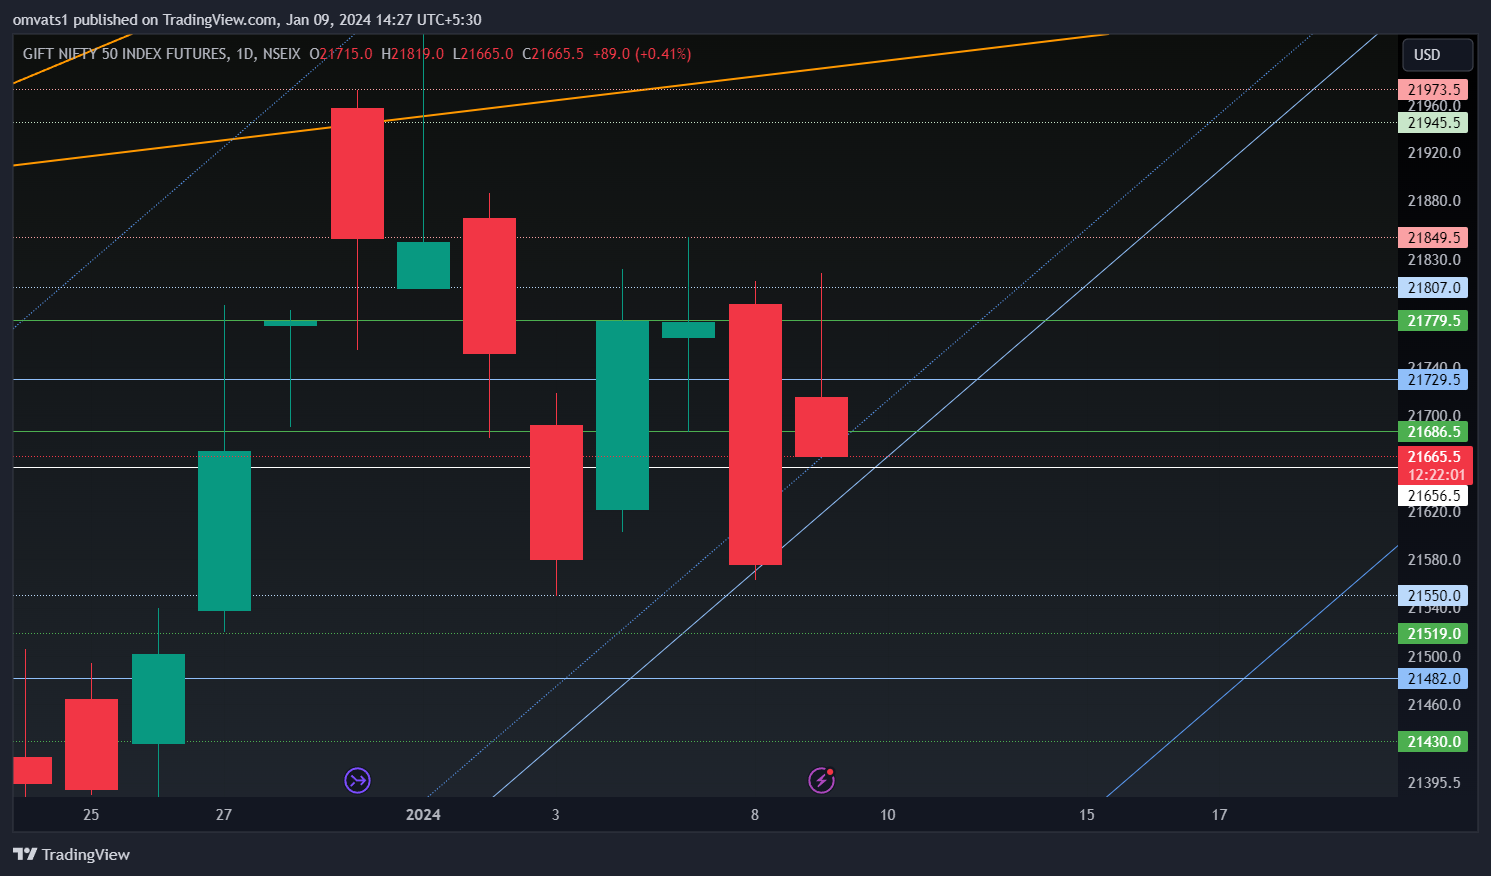Image resolution: width=1491 pixels, height=876 pixels.
Task: Click the blue 21482.0 price label
Action: 1433,679
